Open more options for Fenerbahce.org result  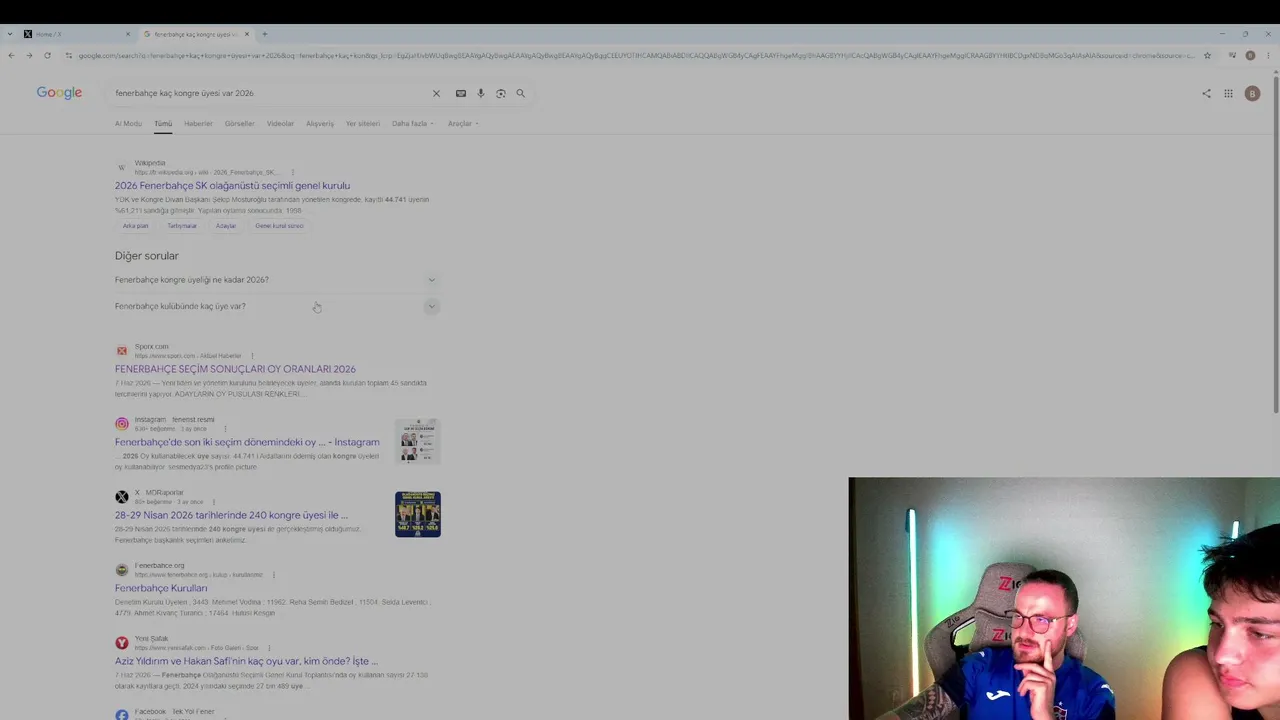pos(273,575)
